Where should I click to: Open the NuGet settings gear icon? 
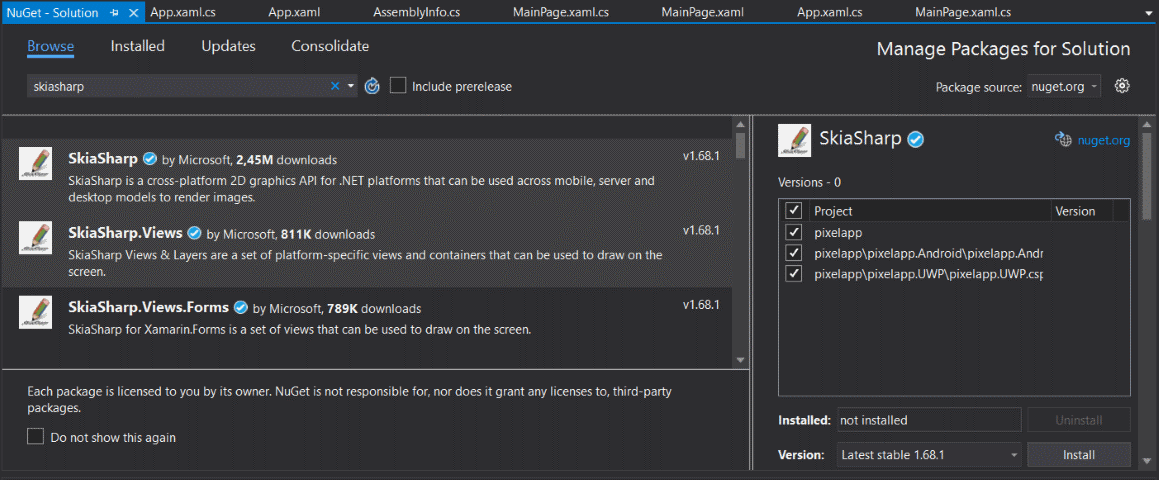click(x=1122, y=86)
